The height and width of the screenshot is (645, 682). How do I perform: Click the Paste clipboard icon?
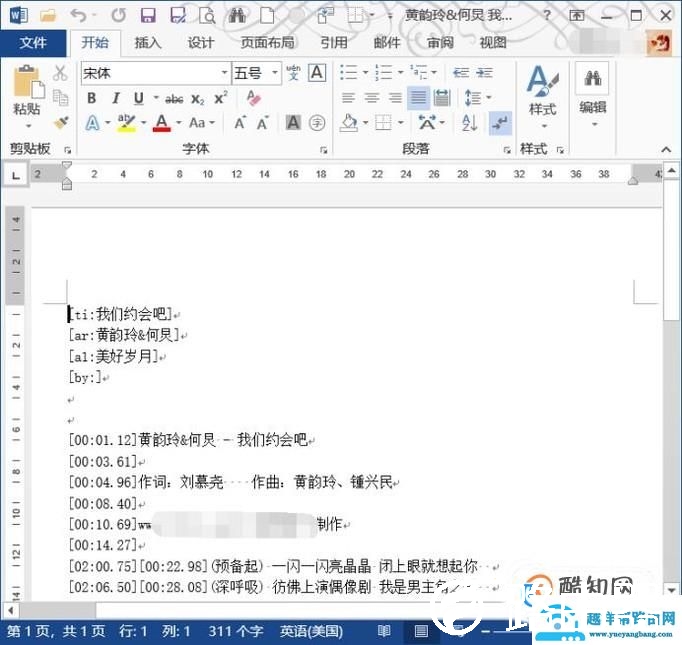(29, 81)
